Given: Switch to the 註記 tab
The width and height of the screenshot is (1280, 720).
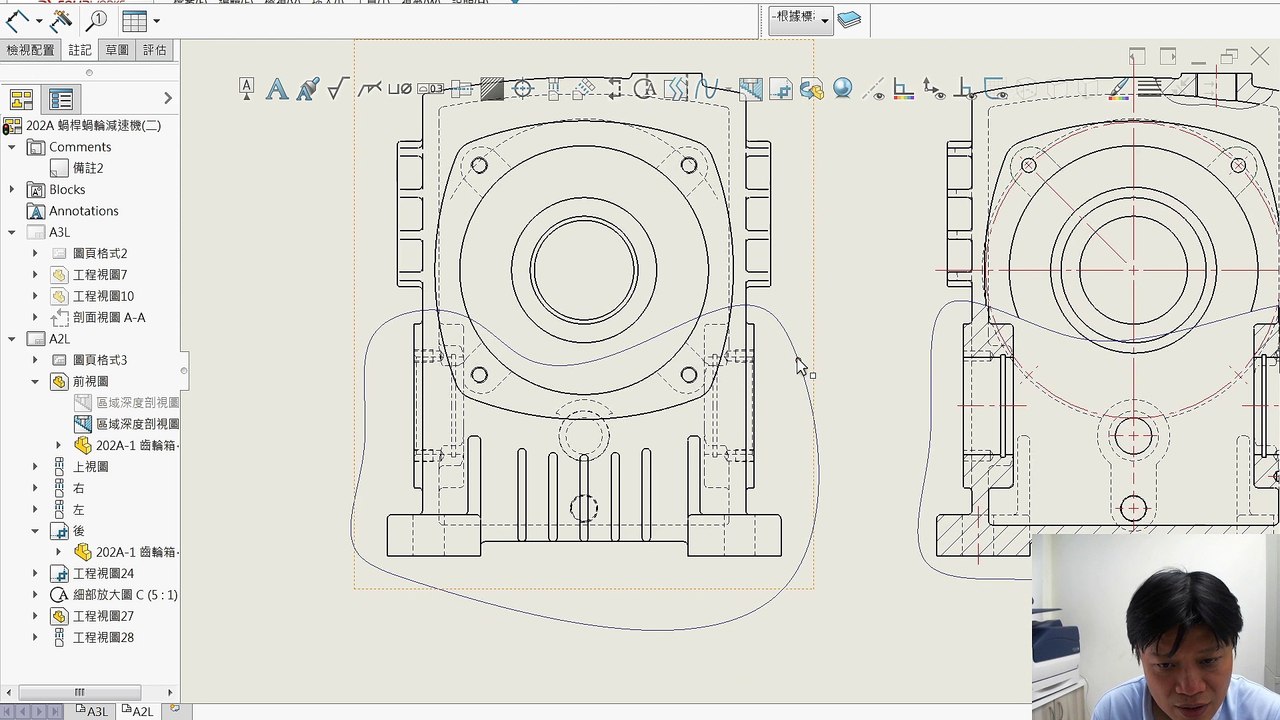Looking at the screenshot, I should pos(80,50).
